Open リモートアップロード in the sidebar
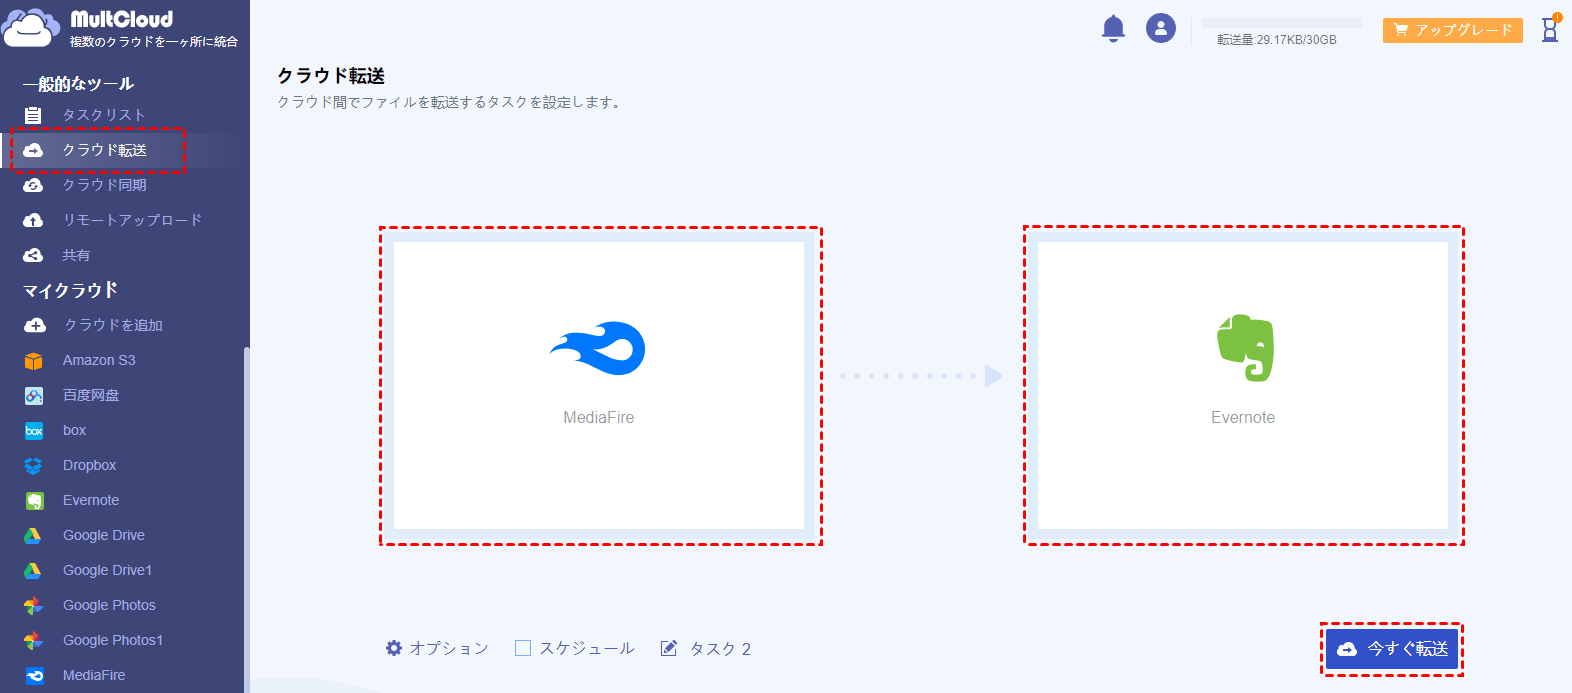Screen dimensions: 1572x693 132,220
